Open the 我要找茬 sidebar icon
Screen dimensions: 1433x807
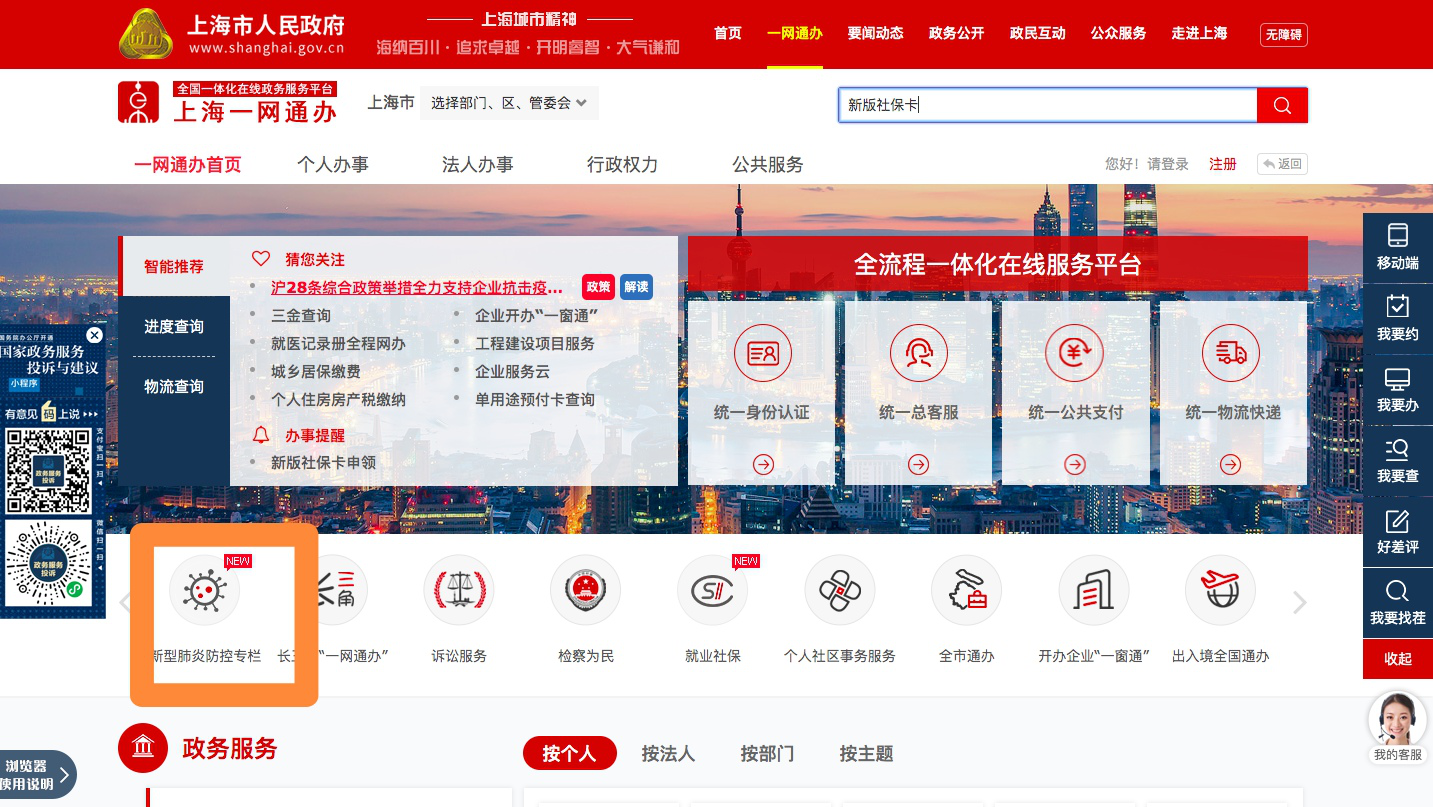click(1398, 602)
